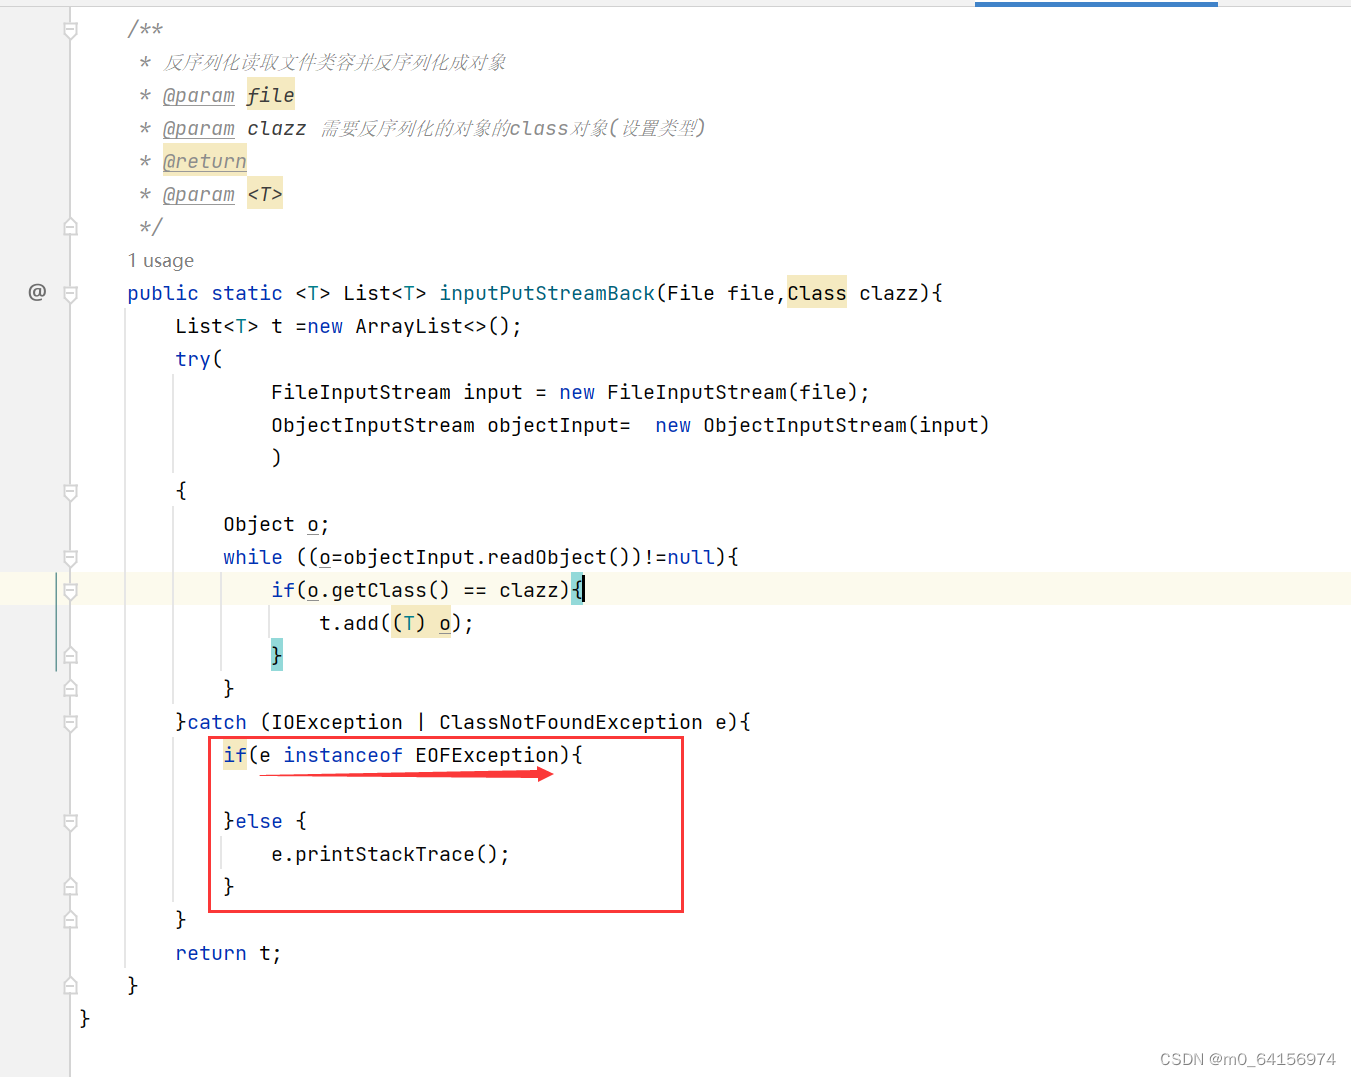Click the blue progress bar at the top
Viewport: 1351px width, 1077px height.
coord(1096,4)
